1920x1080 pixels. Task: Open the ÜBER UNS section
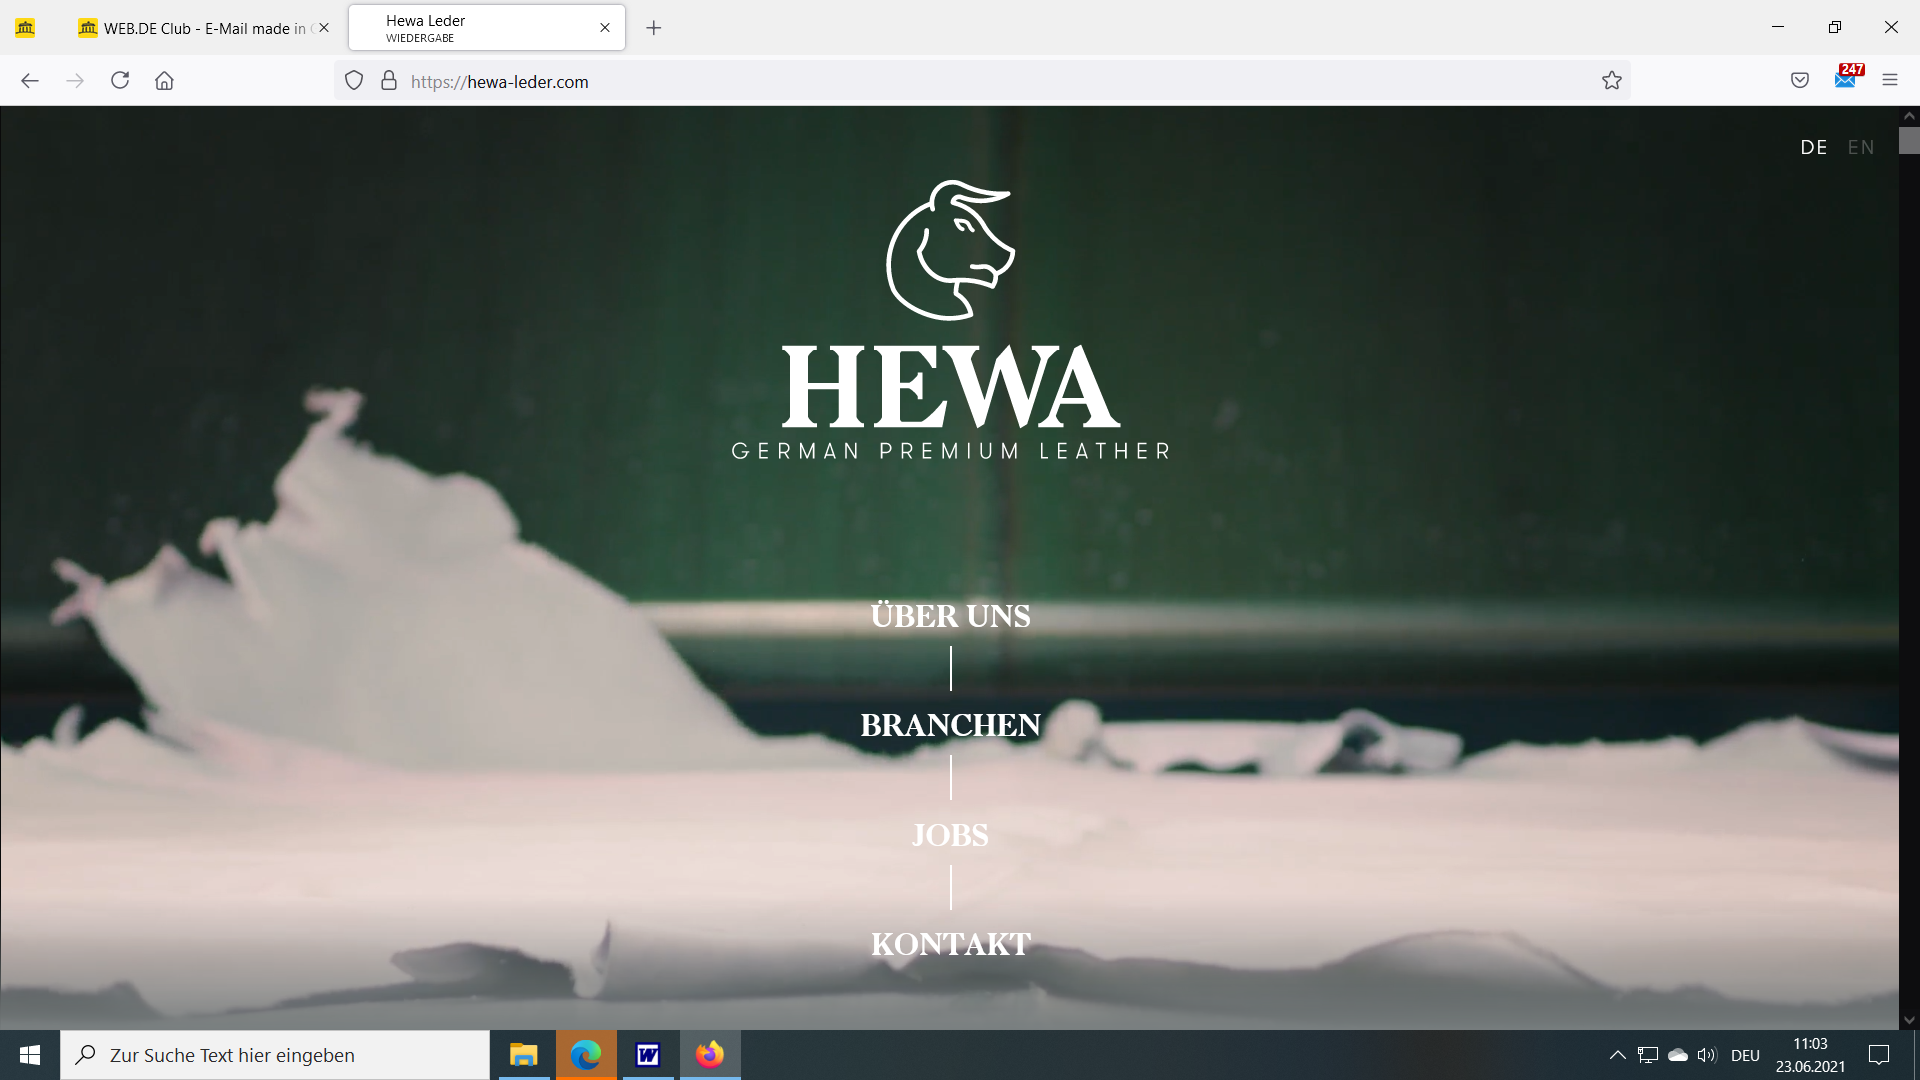950,616
